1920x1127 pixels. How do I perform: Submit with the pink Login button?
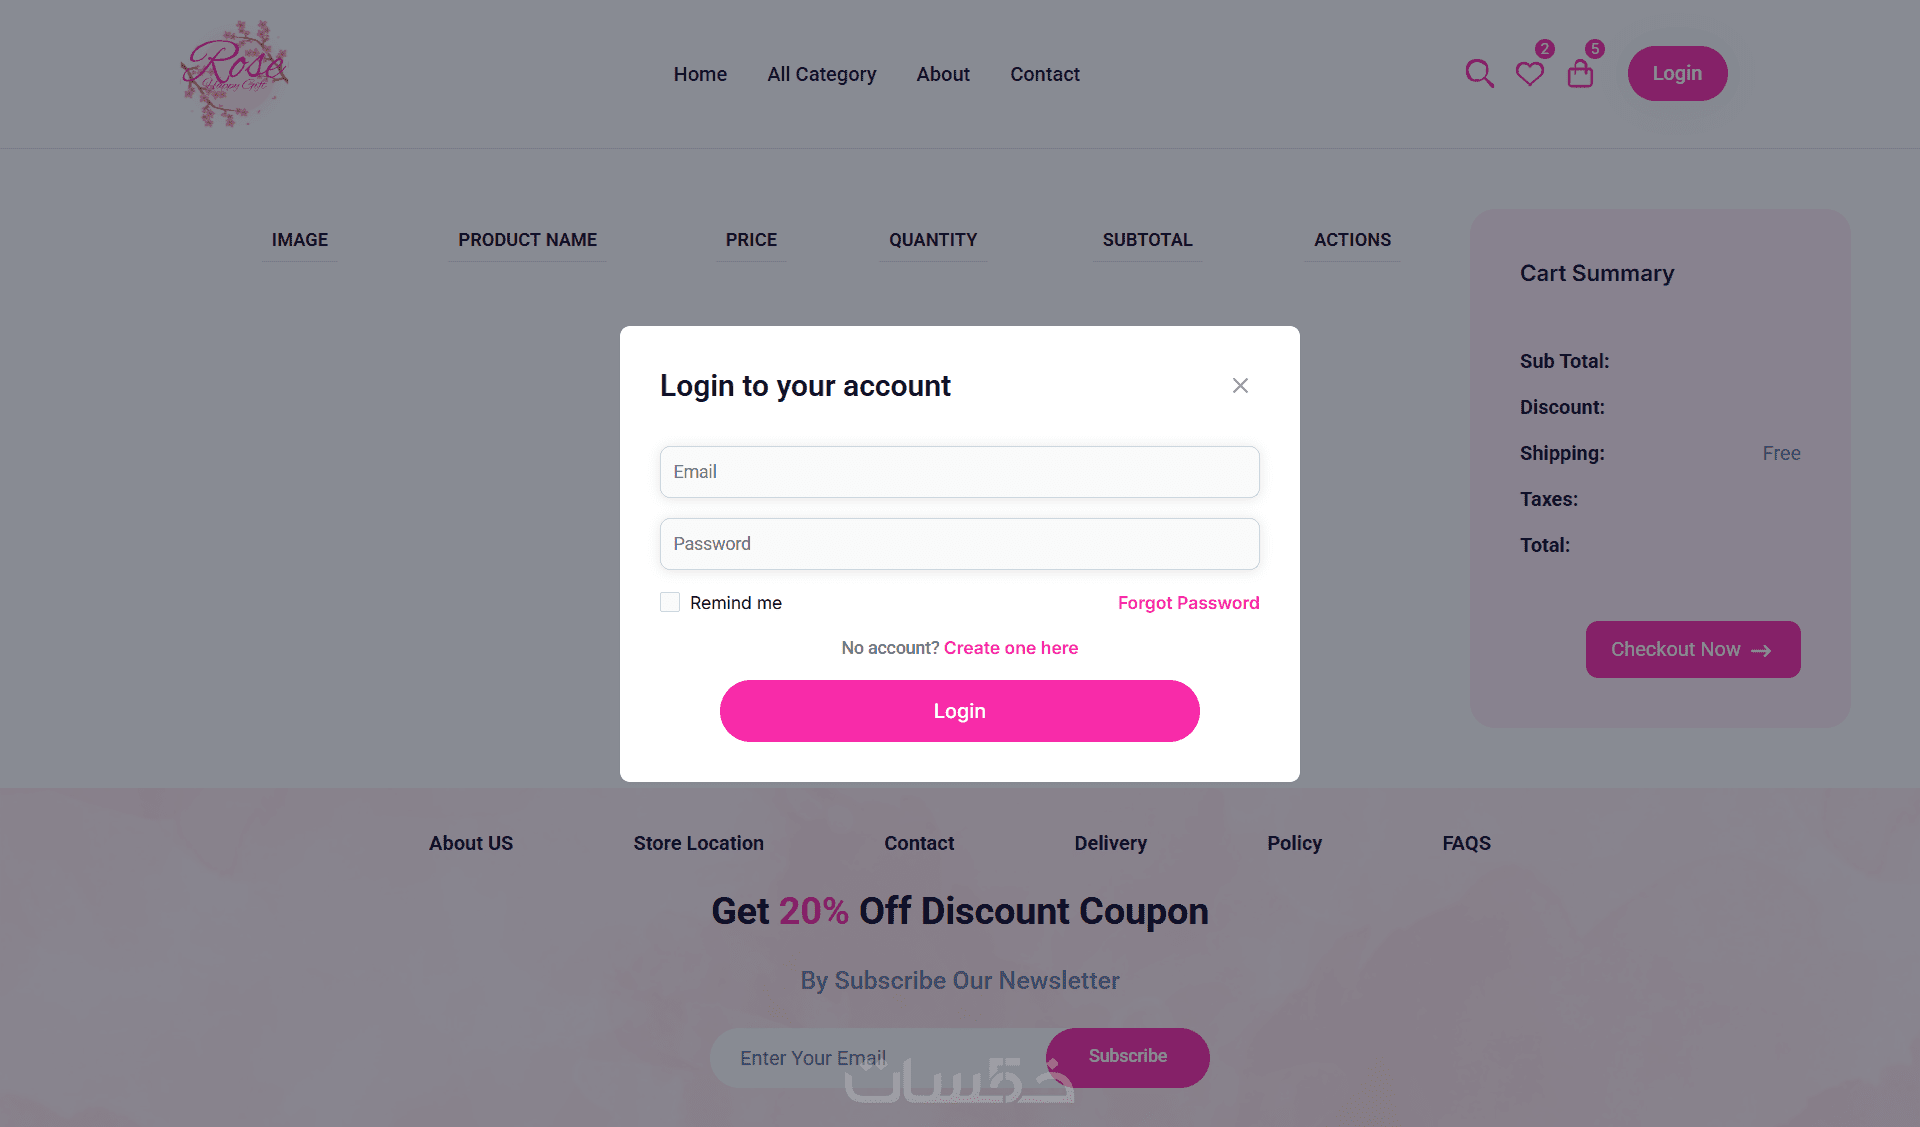960,711
